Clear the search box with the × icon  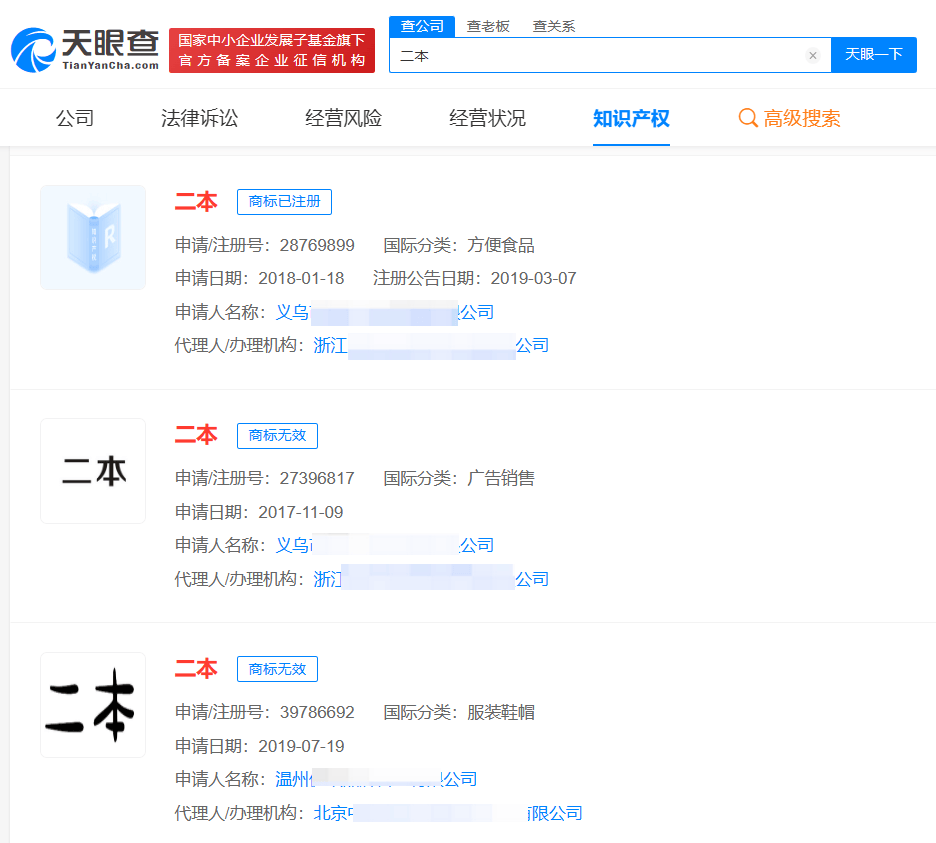[813, 56]
